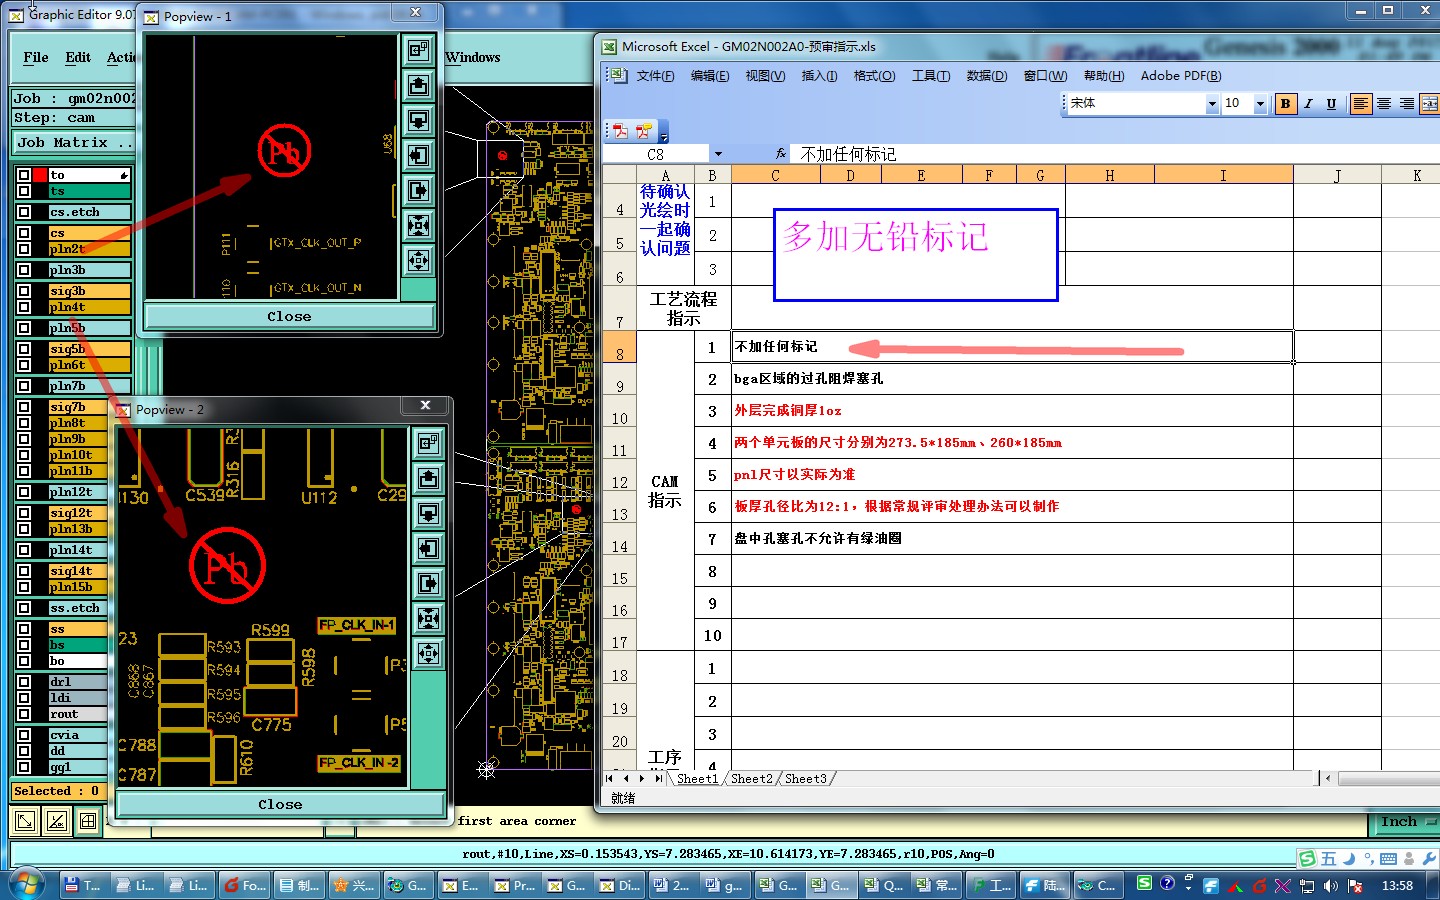Click the pan arrows icon in Popview 1 toolbar

[x=418, y=260]
